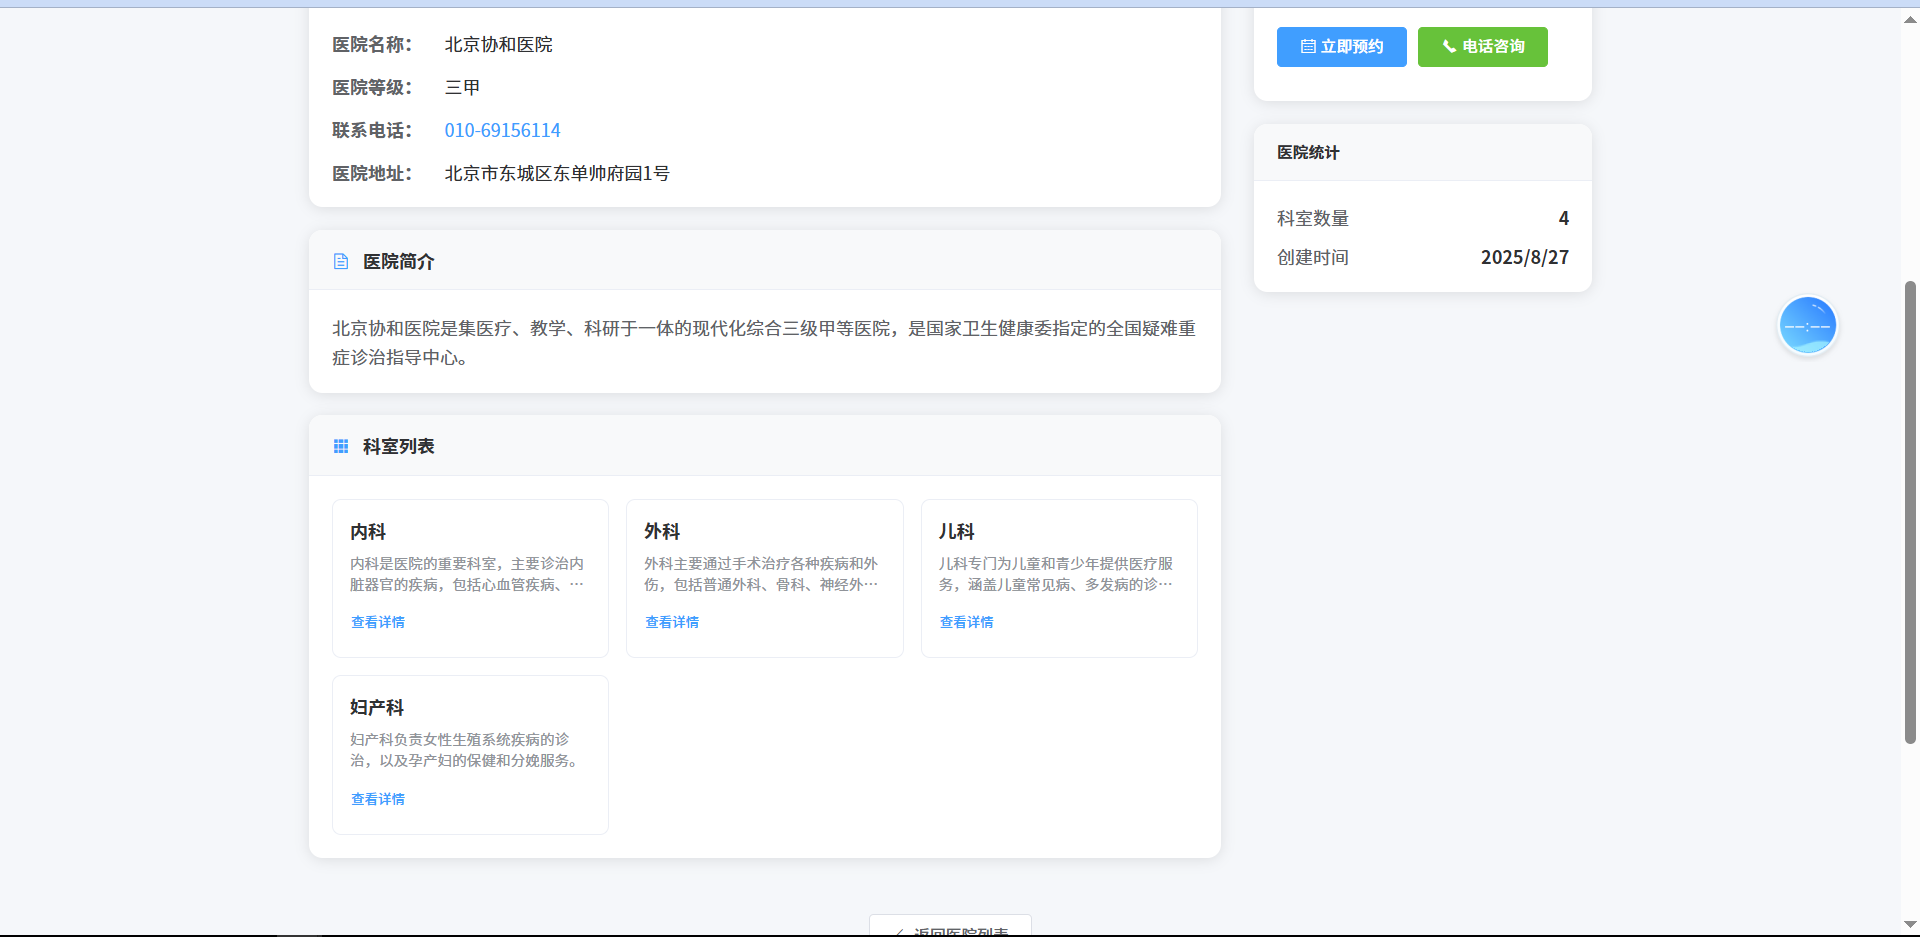View details of 儿科 via 查看详情
1920x937 pixels.
click(966, 622)
